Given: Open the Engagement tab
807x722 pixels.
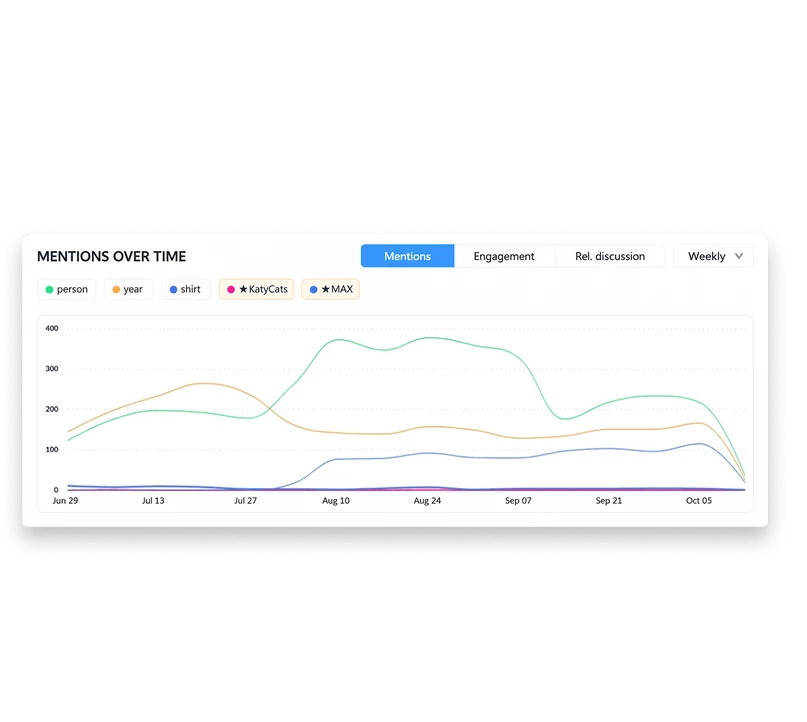Looking at the screenshot, I should [504, 256].
